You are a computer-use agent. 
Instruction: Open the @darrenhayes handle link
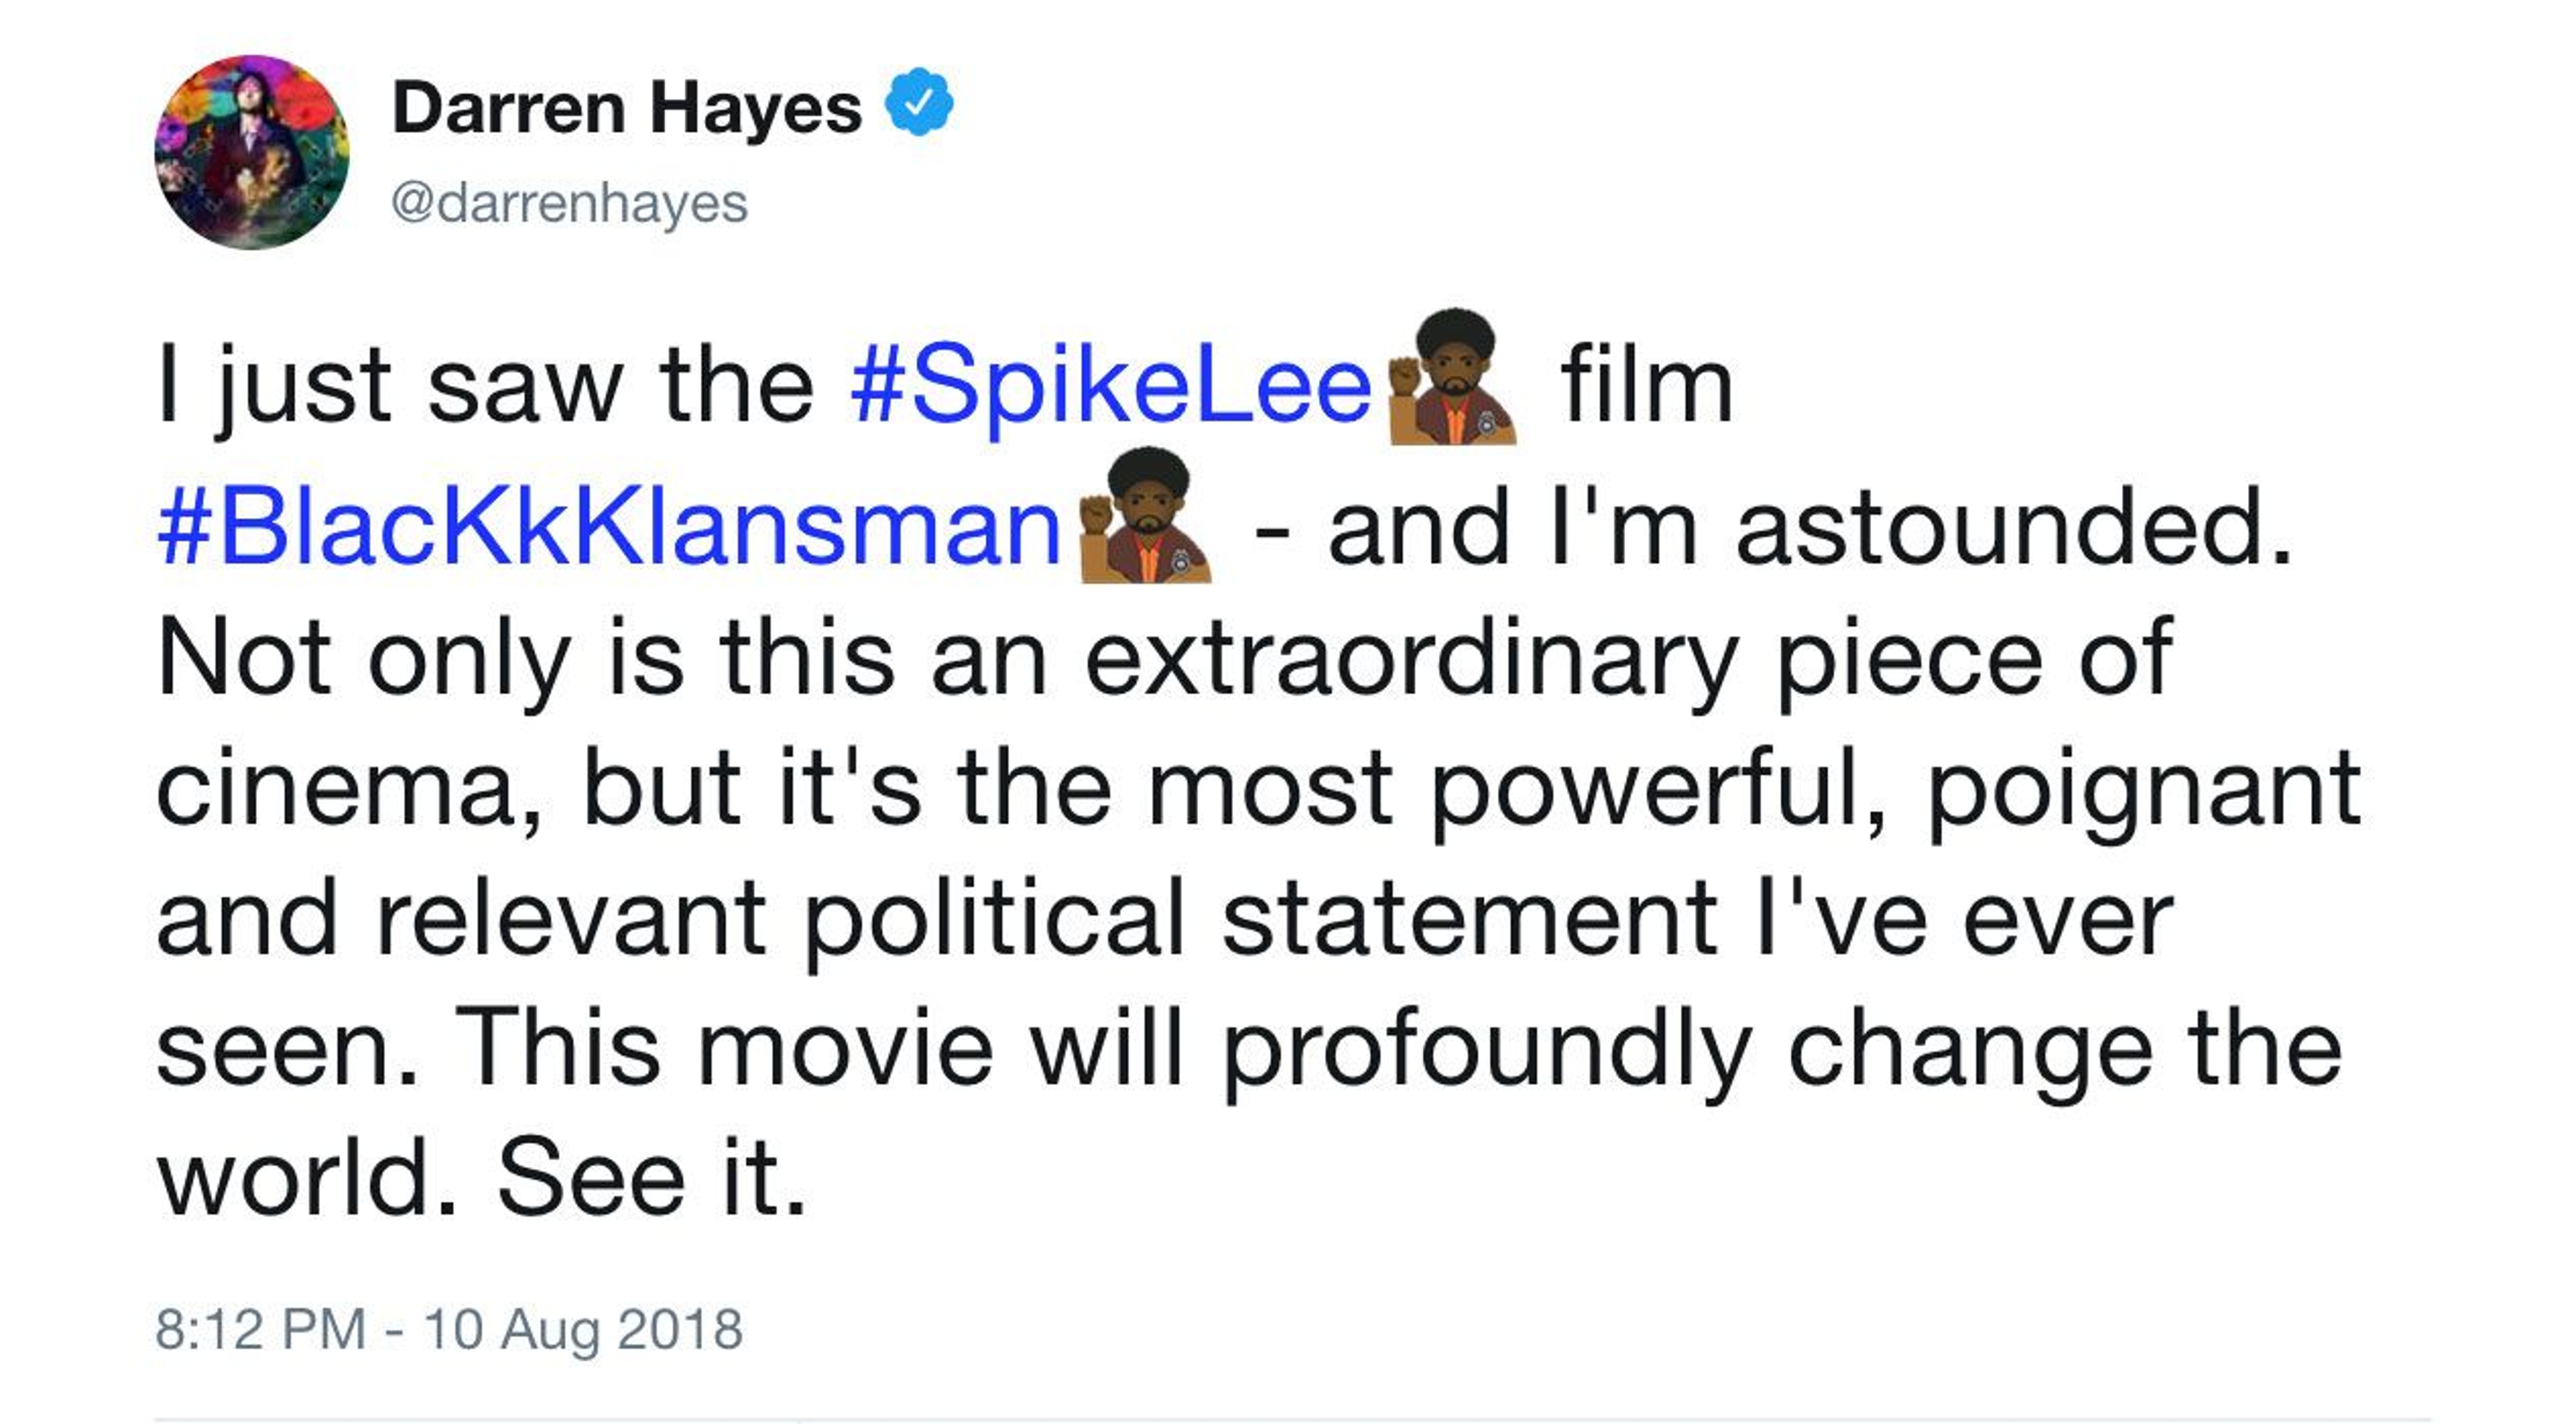click(569, 203)
